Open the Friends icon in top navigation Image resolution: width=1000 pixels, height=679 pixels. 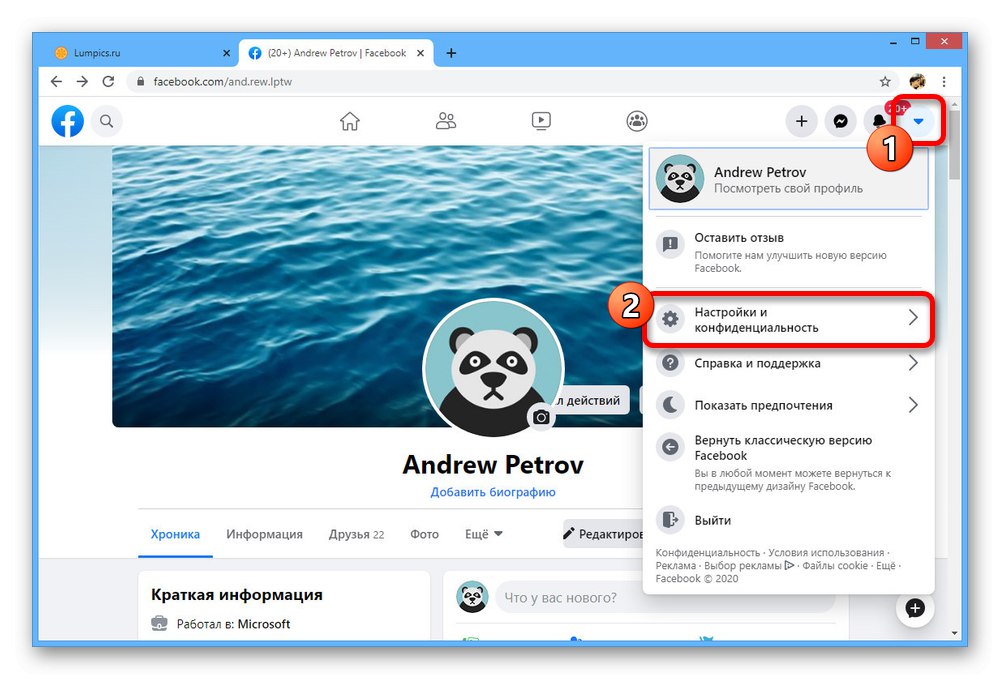[x=445, y=120]
